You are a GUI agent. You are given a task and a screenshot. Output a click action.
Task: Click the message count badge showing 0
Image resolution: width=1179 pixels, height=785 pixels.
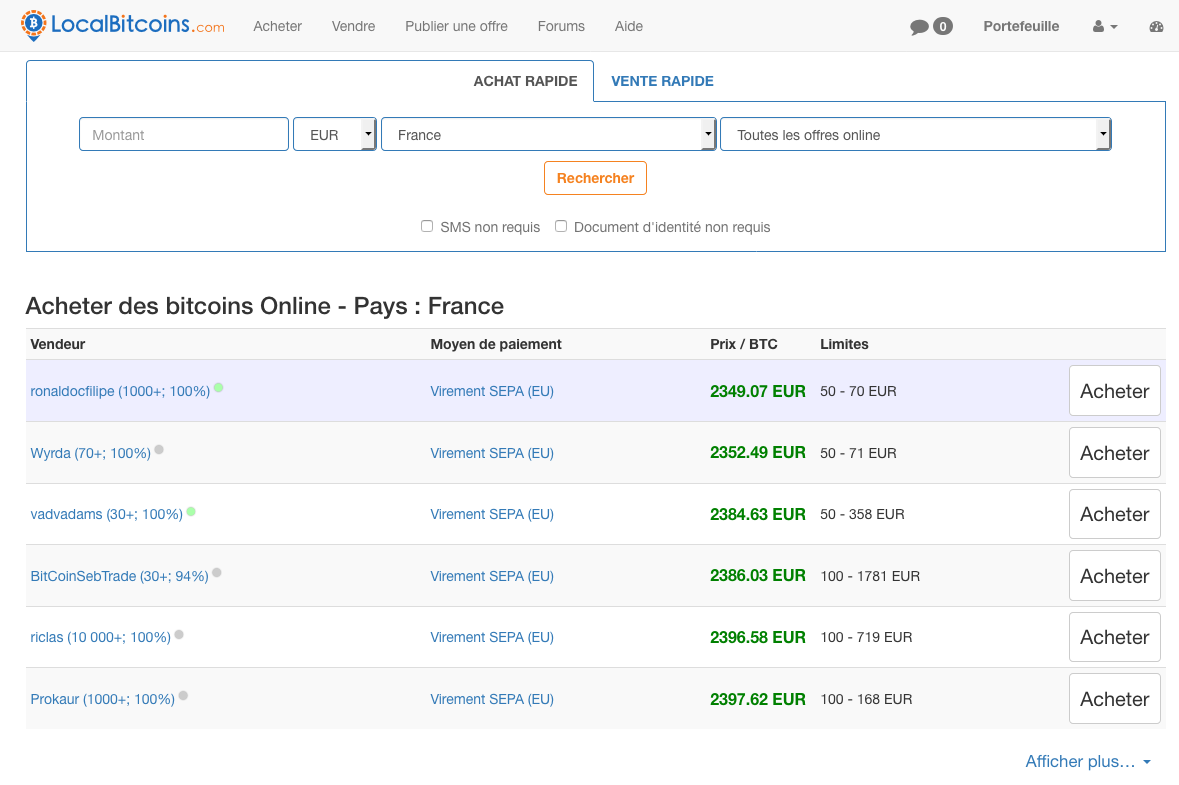click(943, 26)
